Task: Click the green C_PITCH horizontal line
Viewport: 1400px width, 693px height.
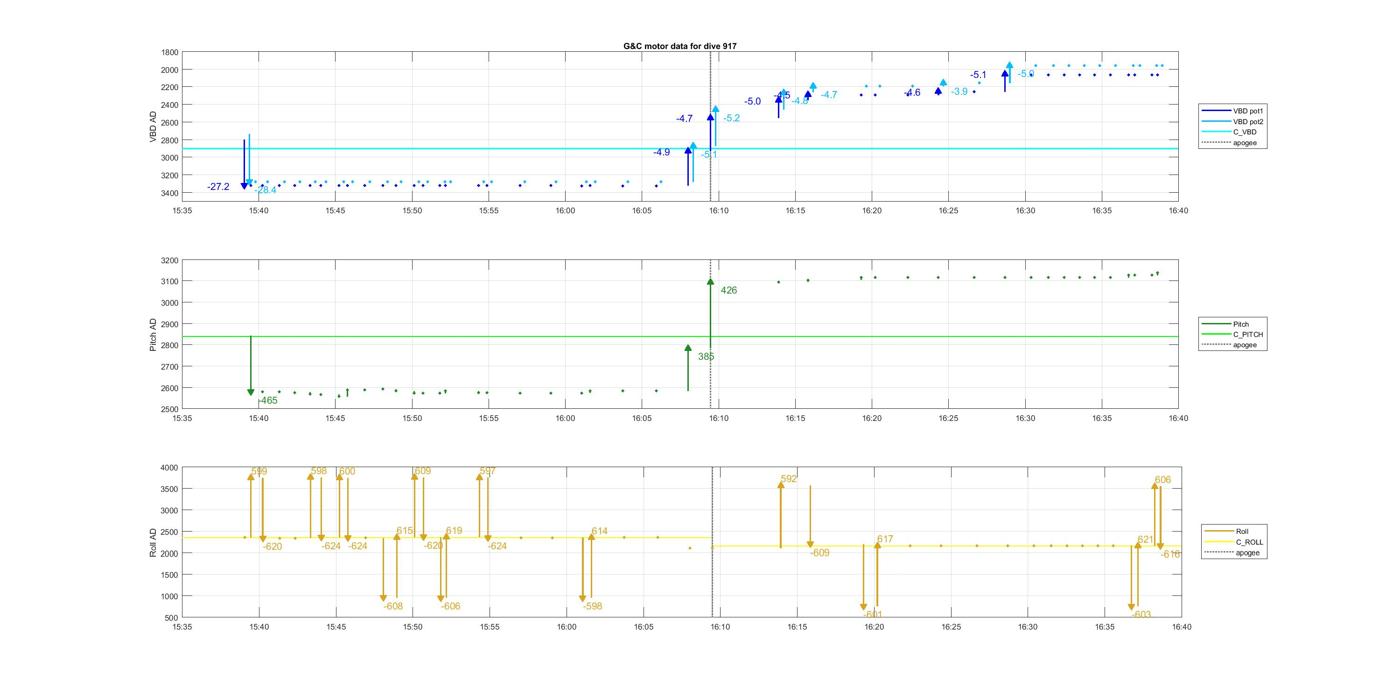Action: [680, 336]
